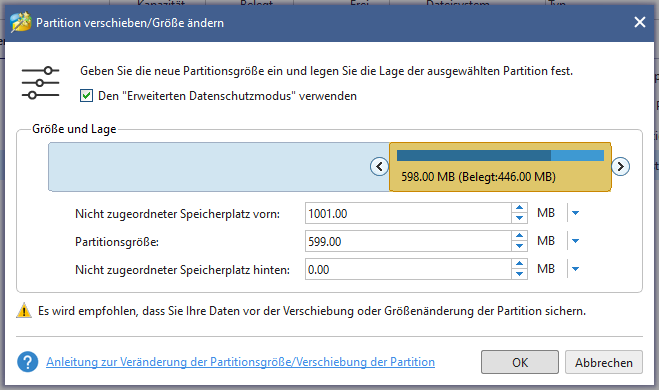Click the dark blue used-space bar

tap(474, 155)
